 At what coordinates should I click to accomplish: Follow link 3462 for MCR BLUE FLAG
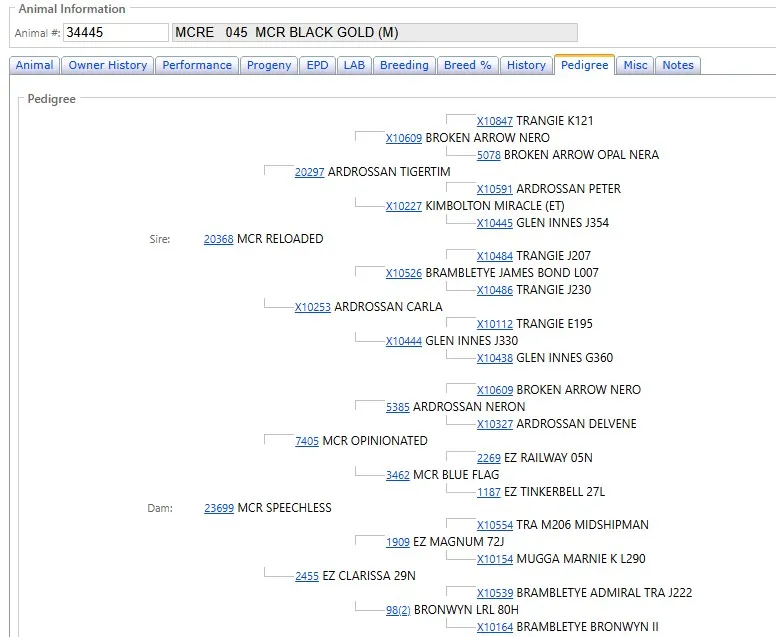click(397, 475)
